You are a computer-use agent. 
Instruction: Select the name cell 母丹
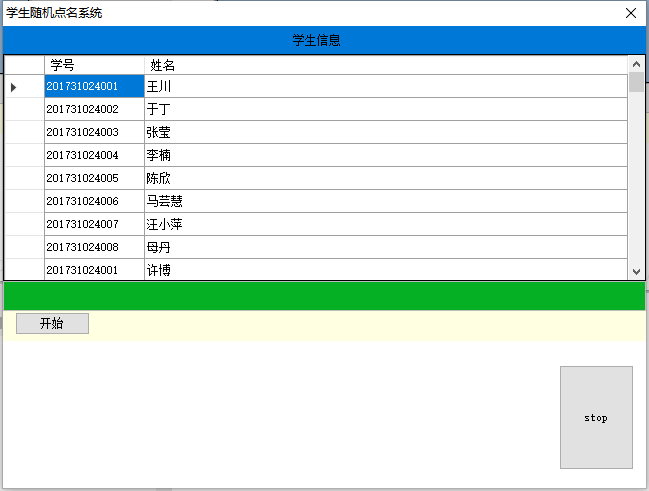(x=386, y=247)
